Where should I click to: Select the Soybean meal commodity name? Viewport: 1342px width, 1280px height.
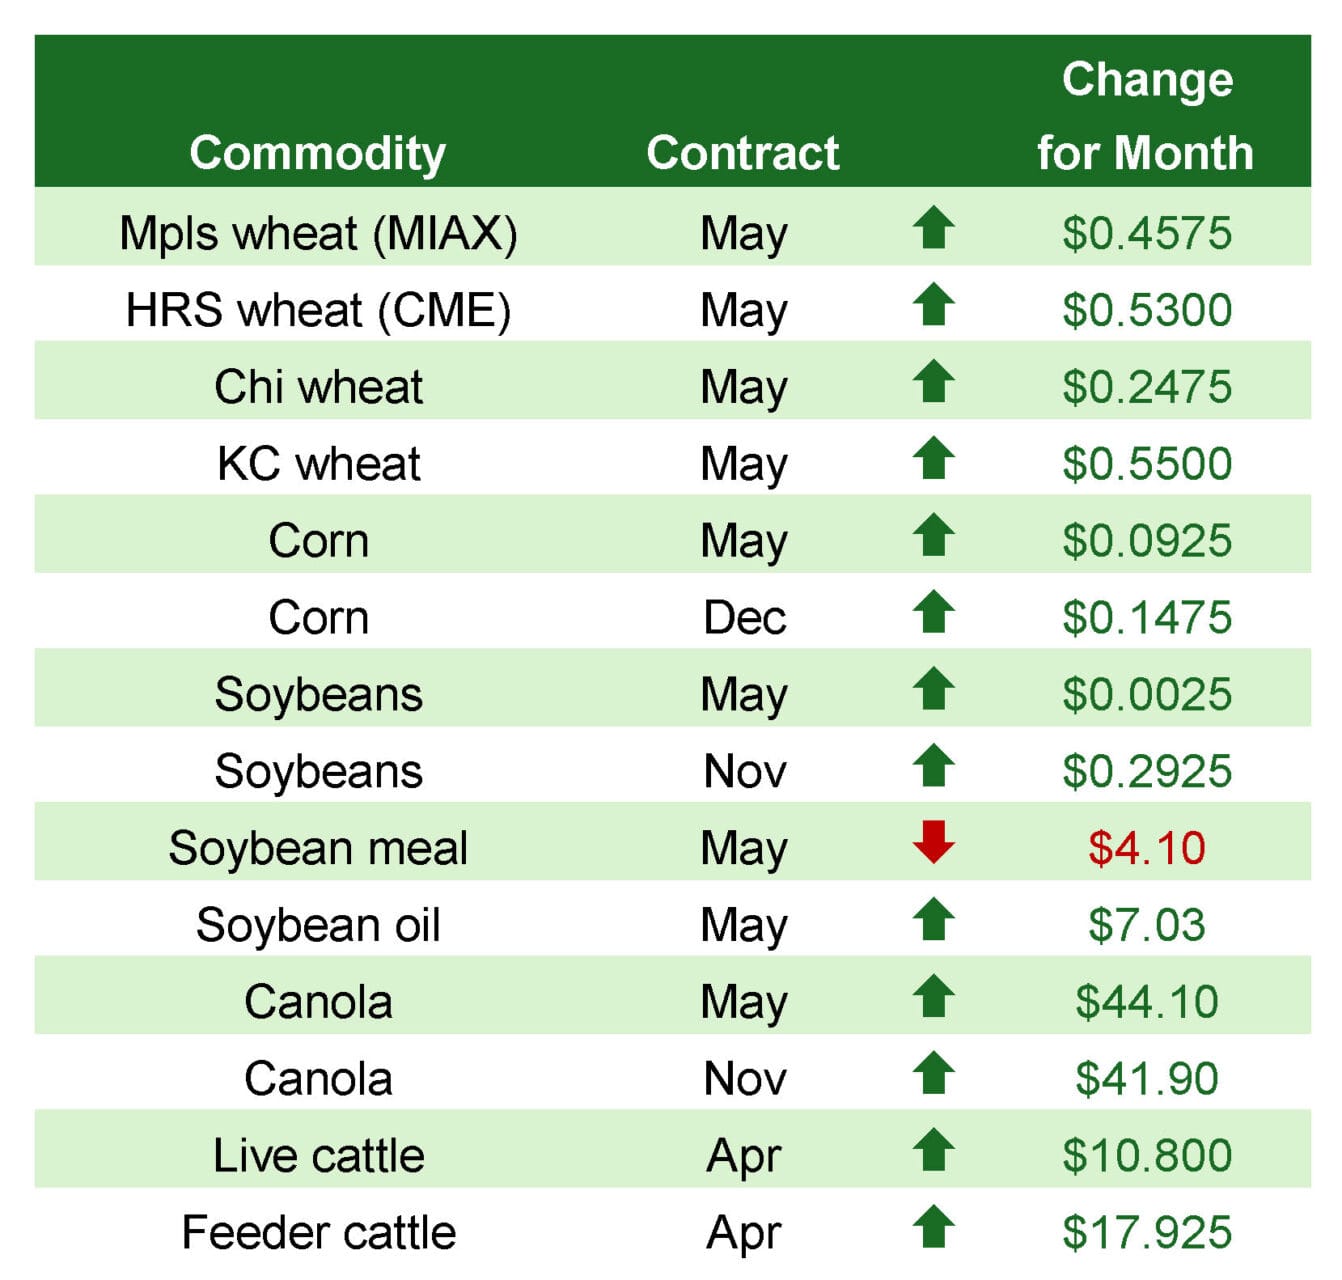318,848
